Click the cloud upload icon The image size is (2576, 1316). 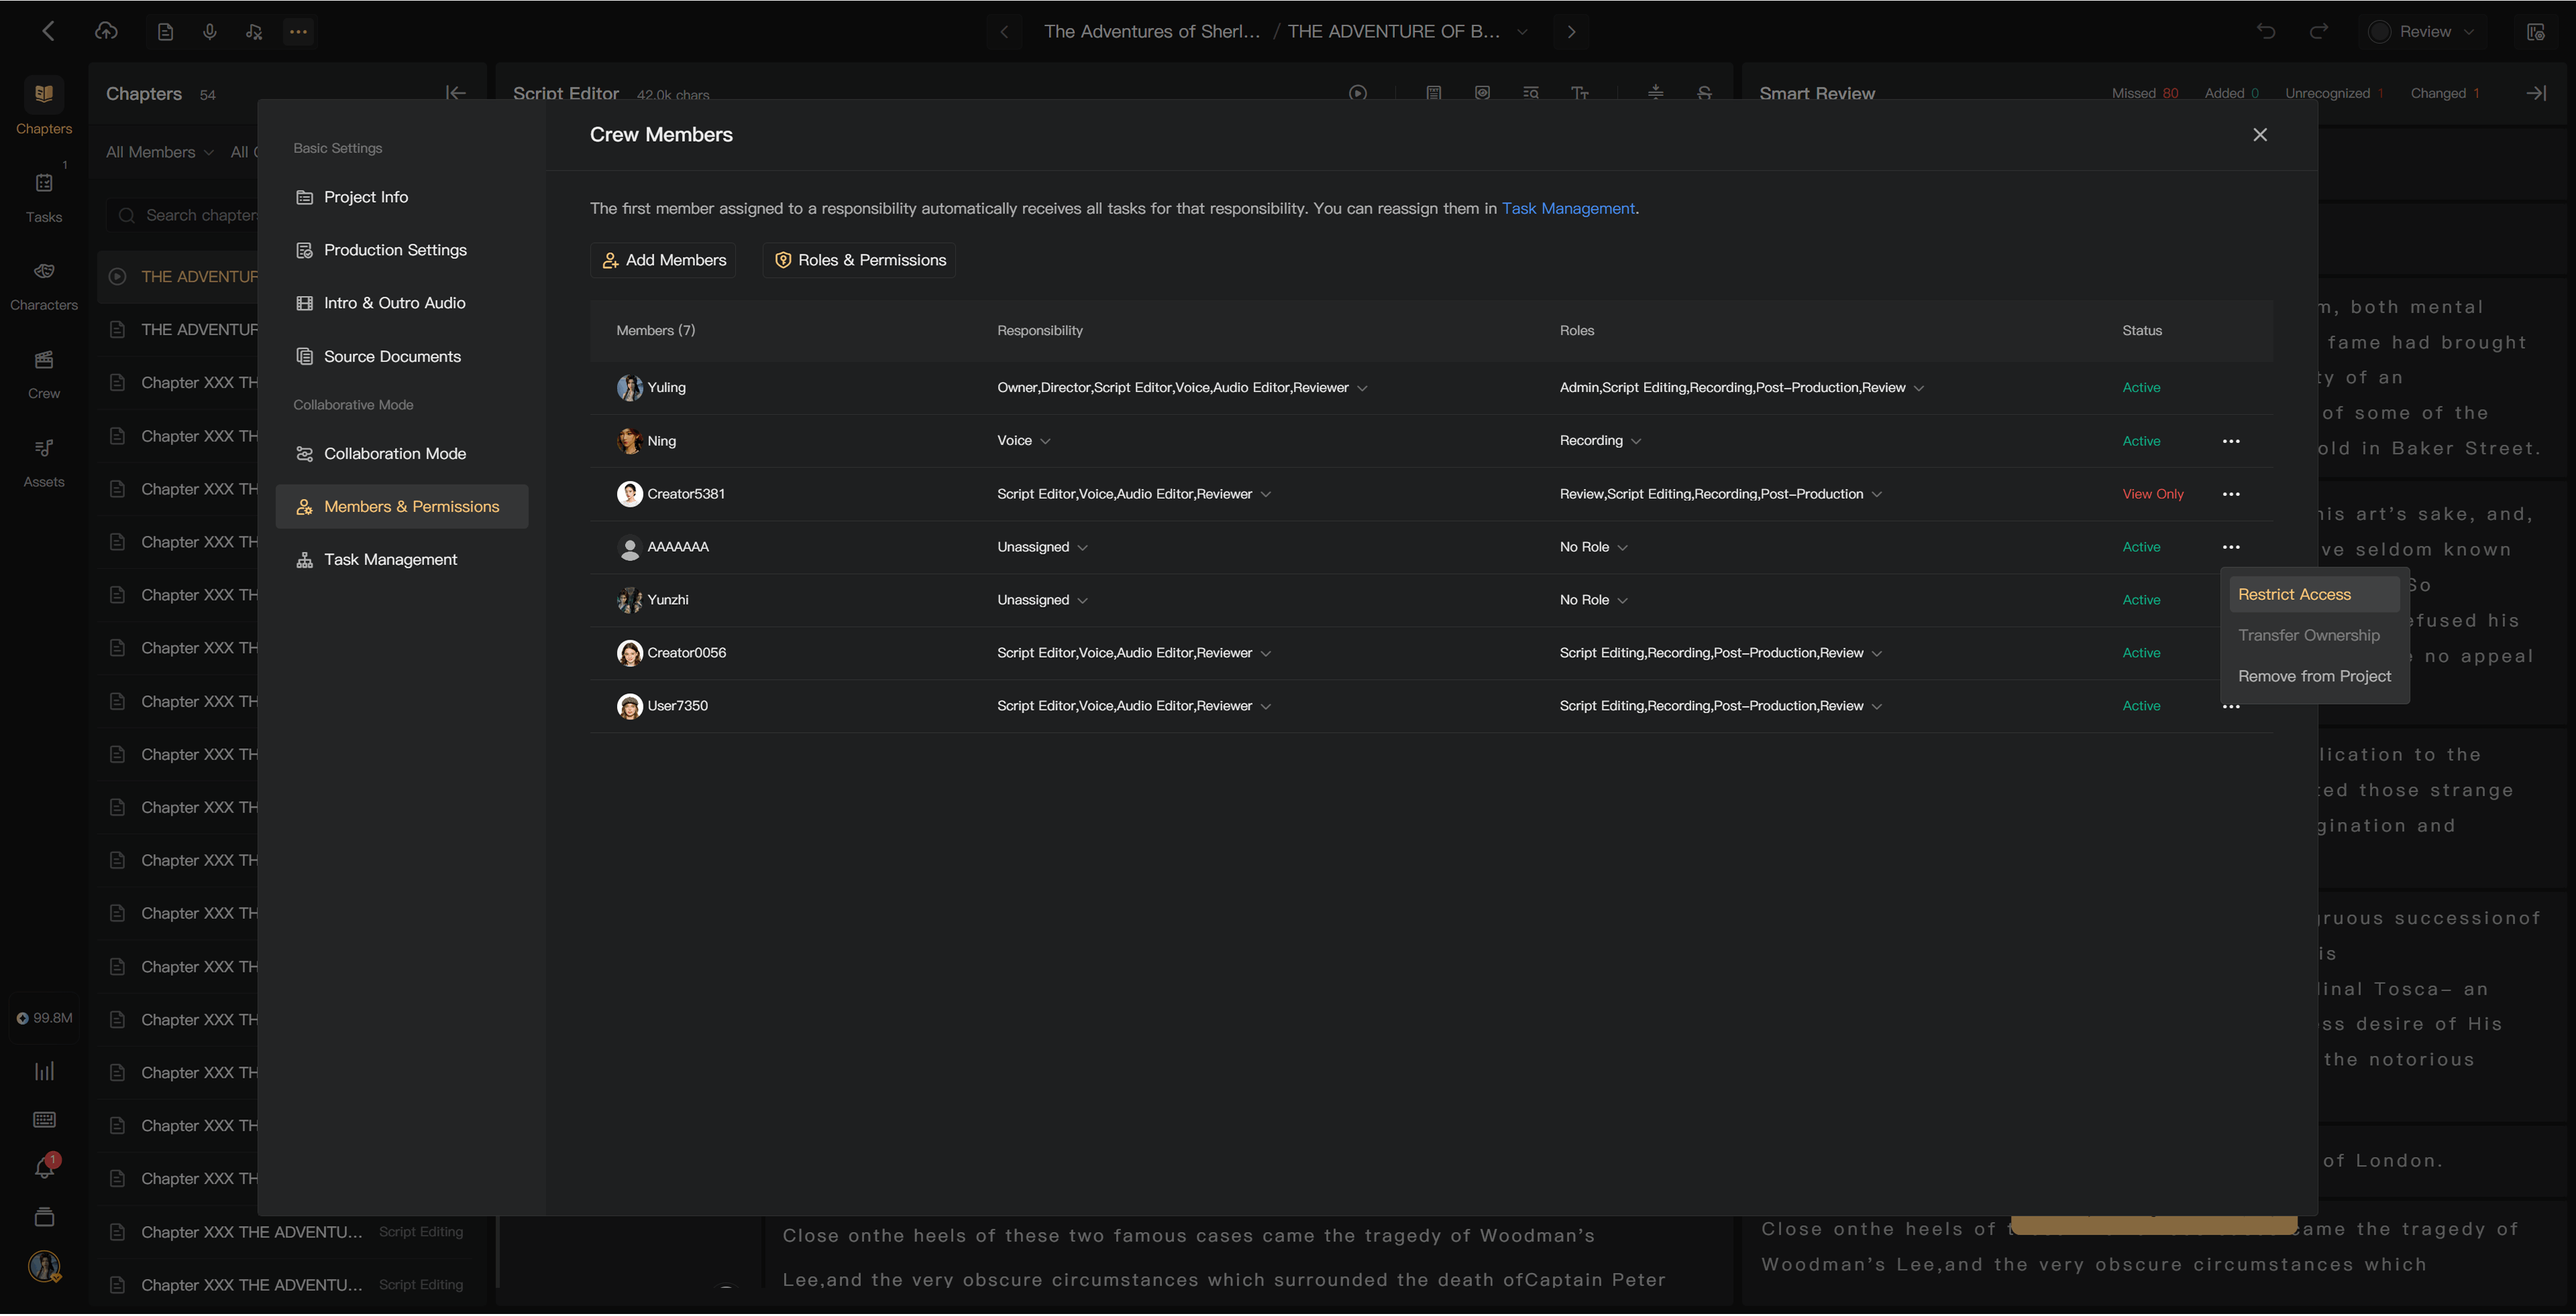[x=106, y=31]
